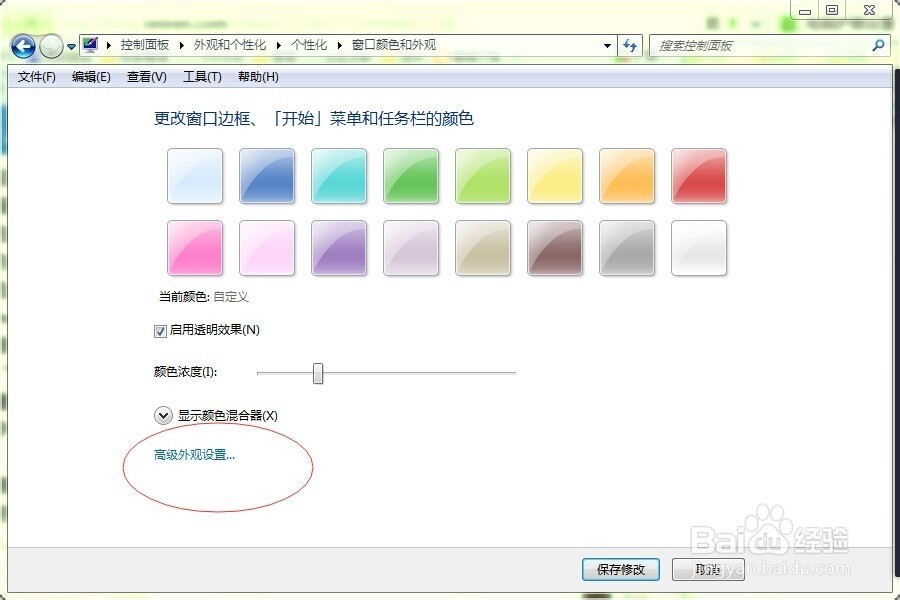
Task: Select the pale lavender color swatch
Action: click(x=411, y=248)
